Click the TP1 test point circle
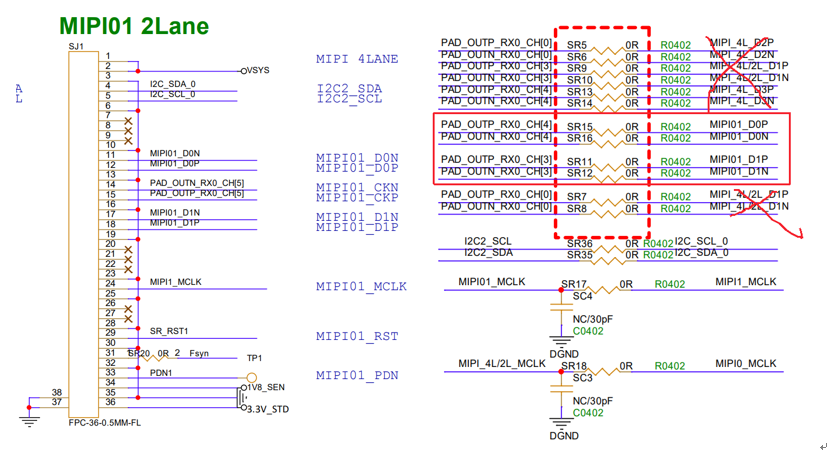 [x=252, y=378]
